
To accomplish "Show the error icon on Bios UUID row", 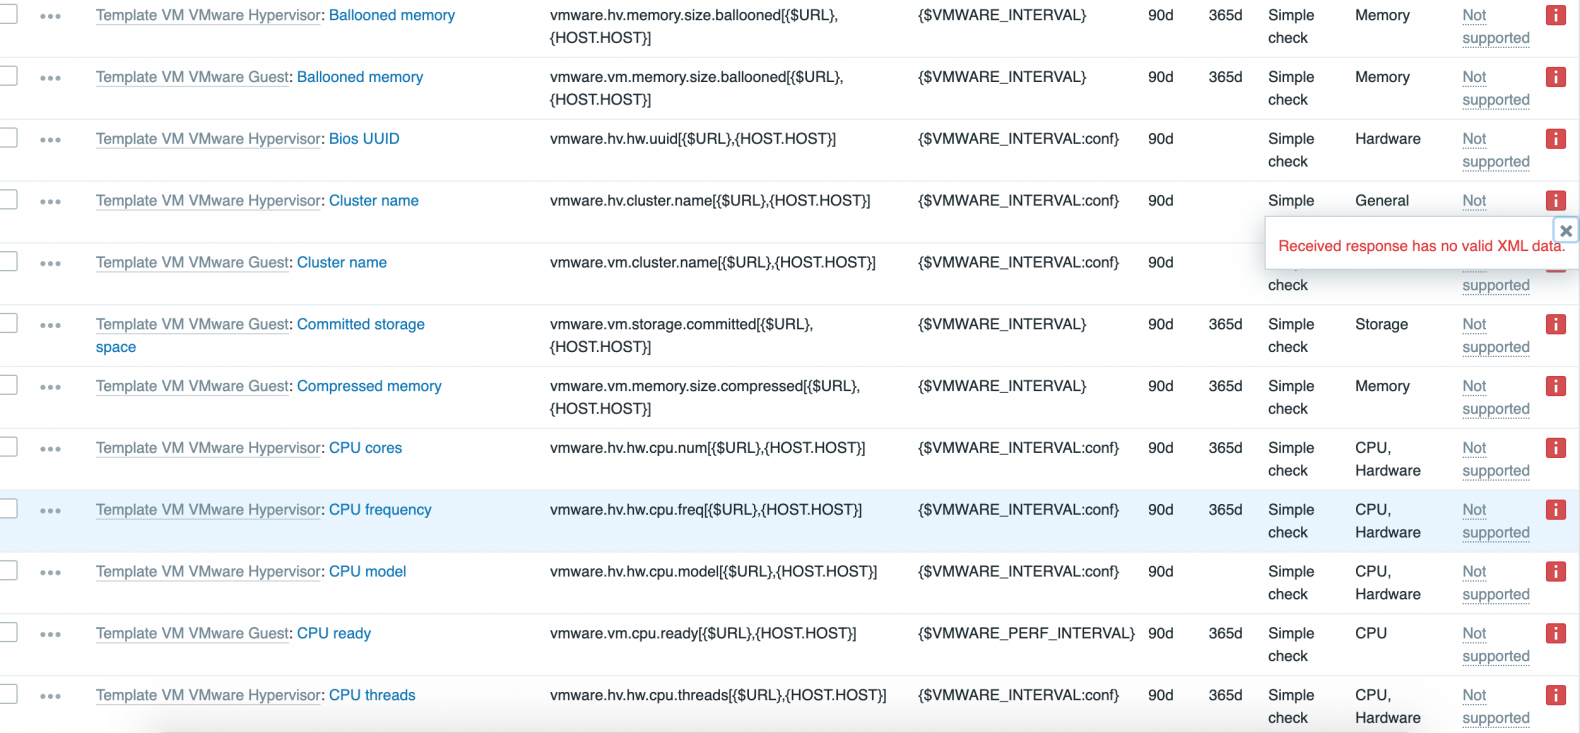I will tap(1556, 139).
